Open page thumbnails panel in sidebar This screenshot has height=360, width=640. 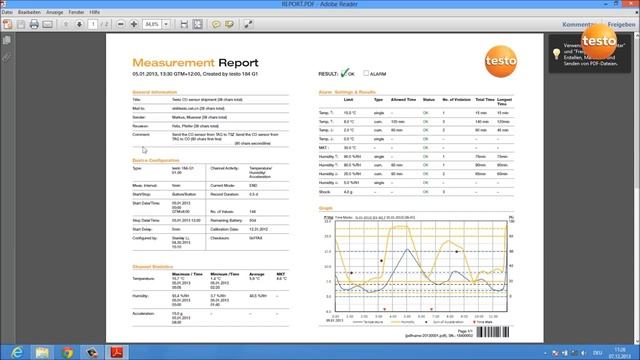tap(7, 40)
